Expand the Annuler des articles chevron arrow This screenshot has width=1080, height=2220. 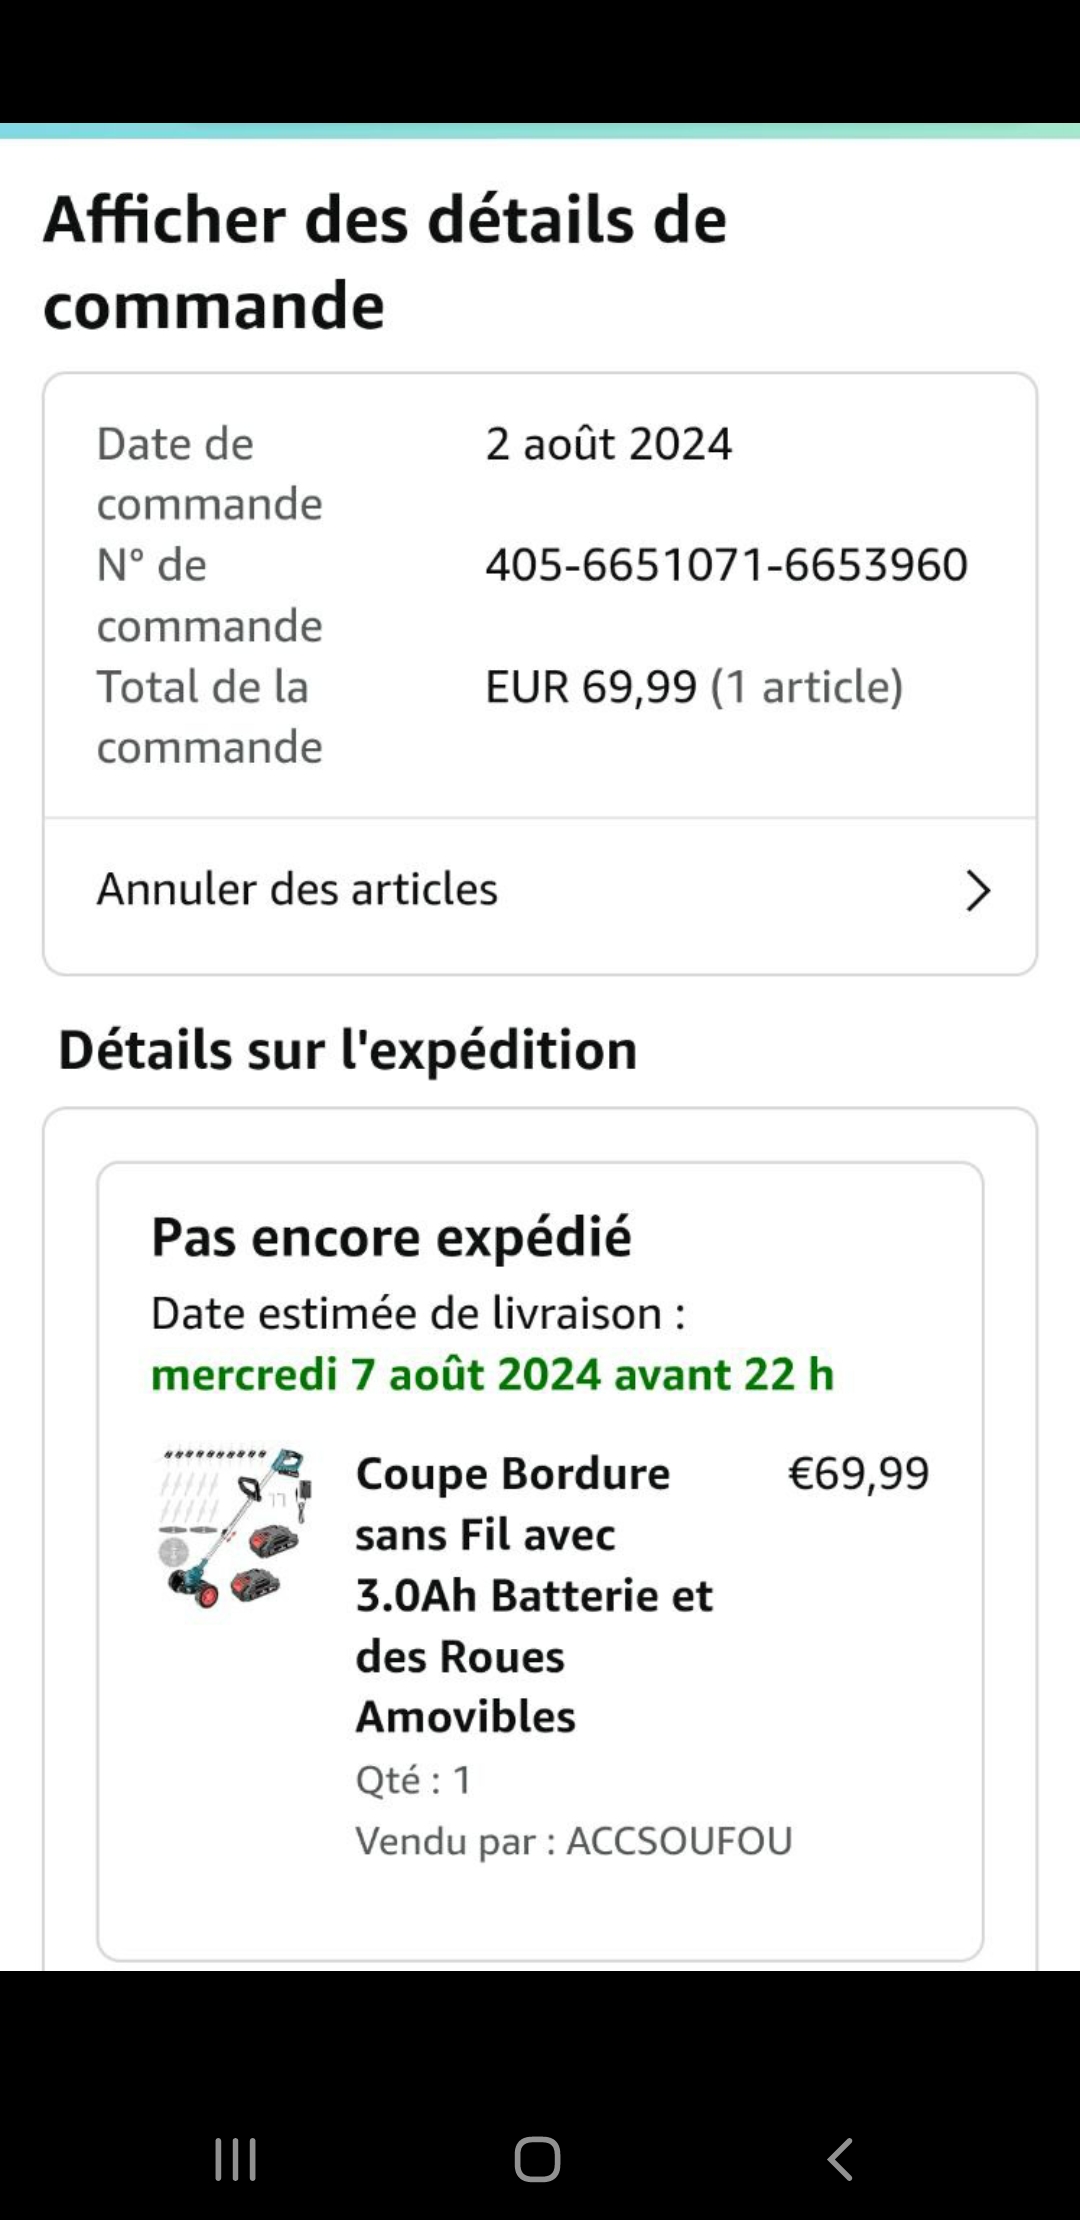(977, 890)
